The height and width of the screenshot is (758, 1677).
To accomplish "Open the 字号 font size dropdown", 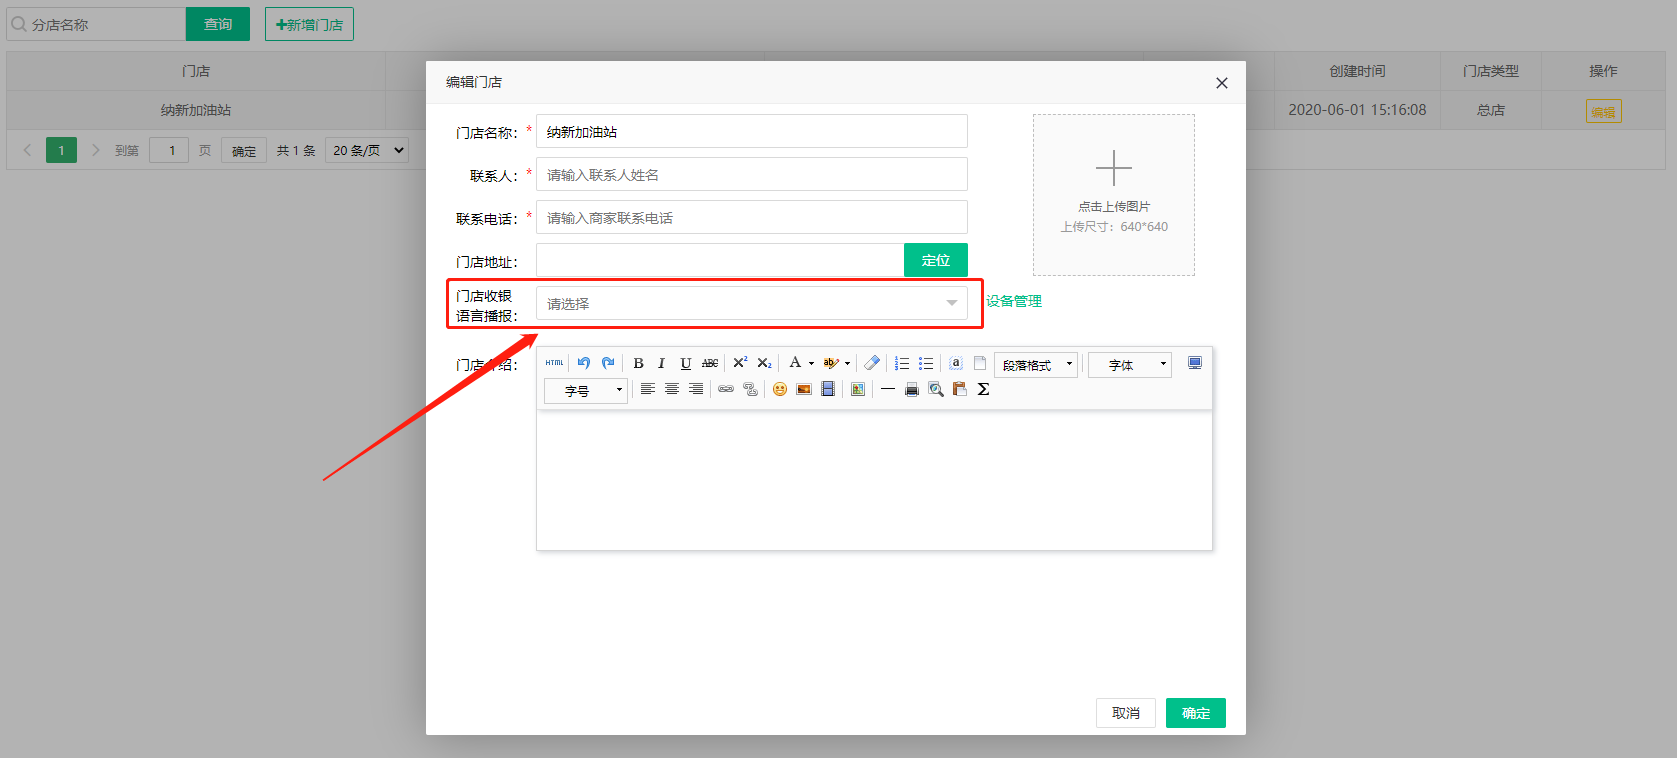I will (585, 391).
